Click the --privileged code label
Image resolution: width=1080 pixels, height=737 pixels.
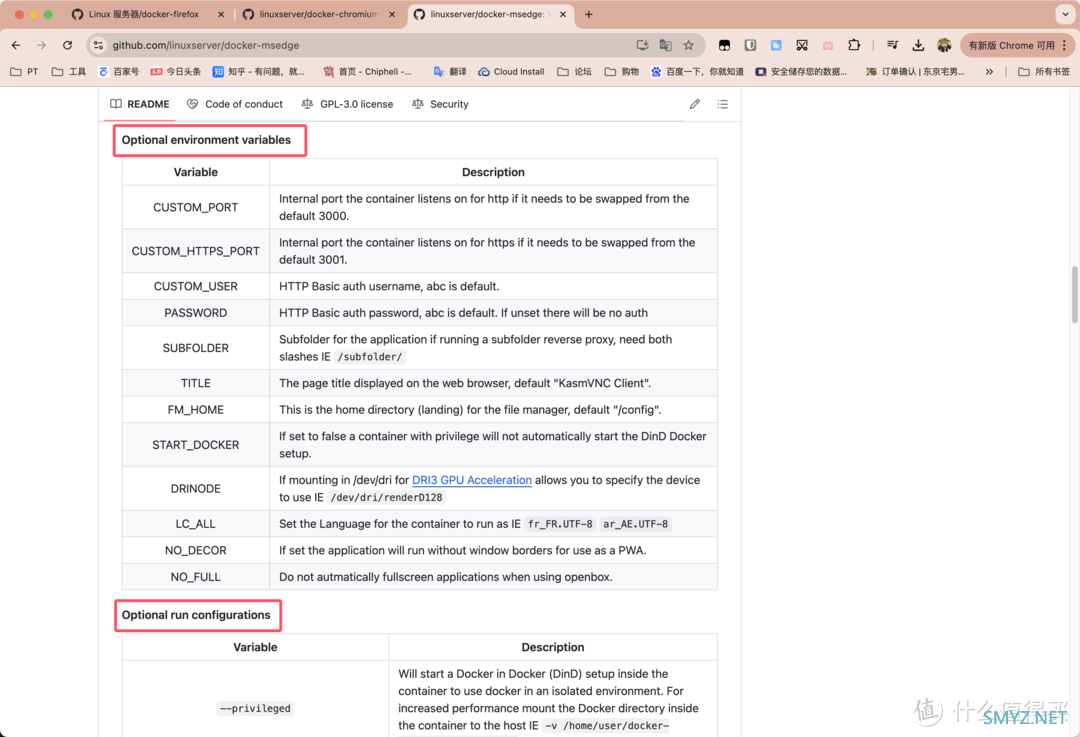pyautogui.click(x=256, y=708)
